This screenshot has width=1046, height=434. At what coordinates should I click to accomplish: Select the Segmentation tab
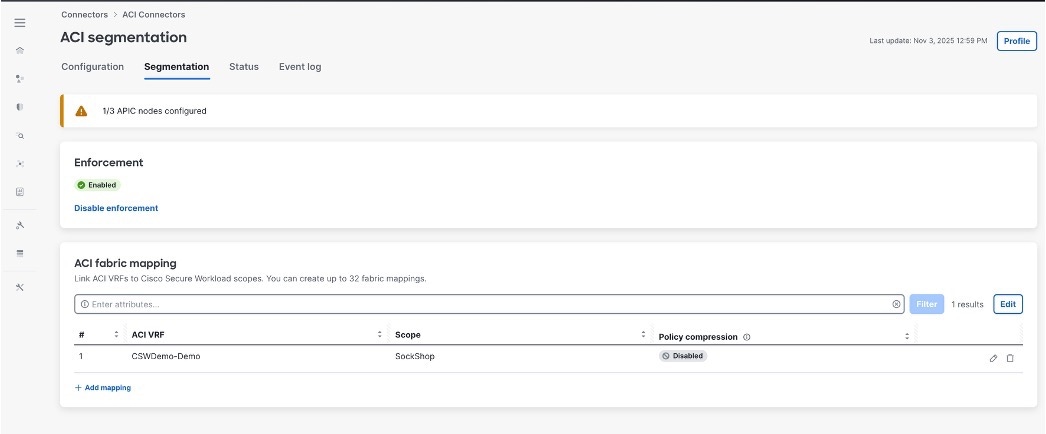point(177,67)
